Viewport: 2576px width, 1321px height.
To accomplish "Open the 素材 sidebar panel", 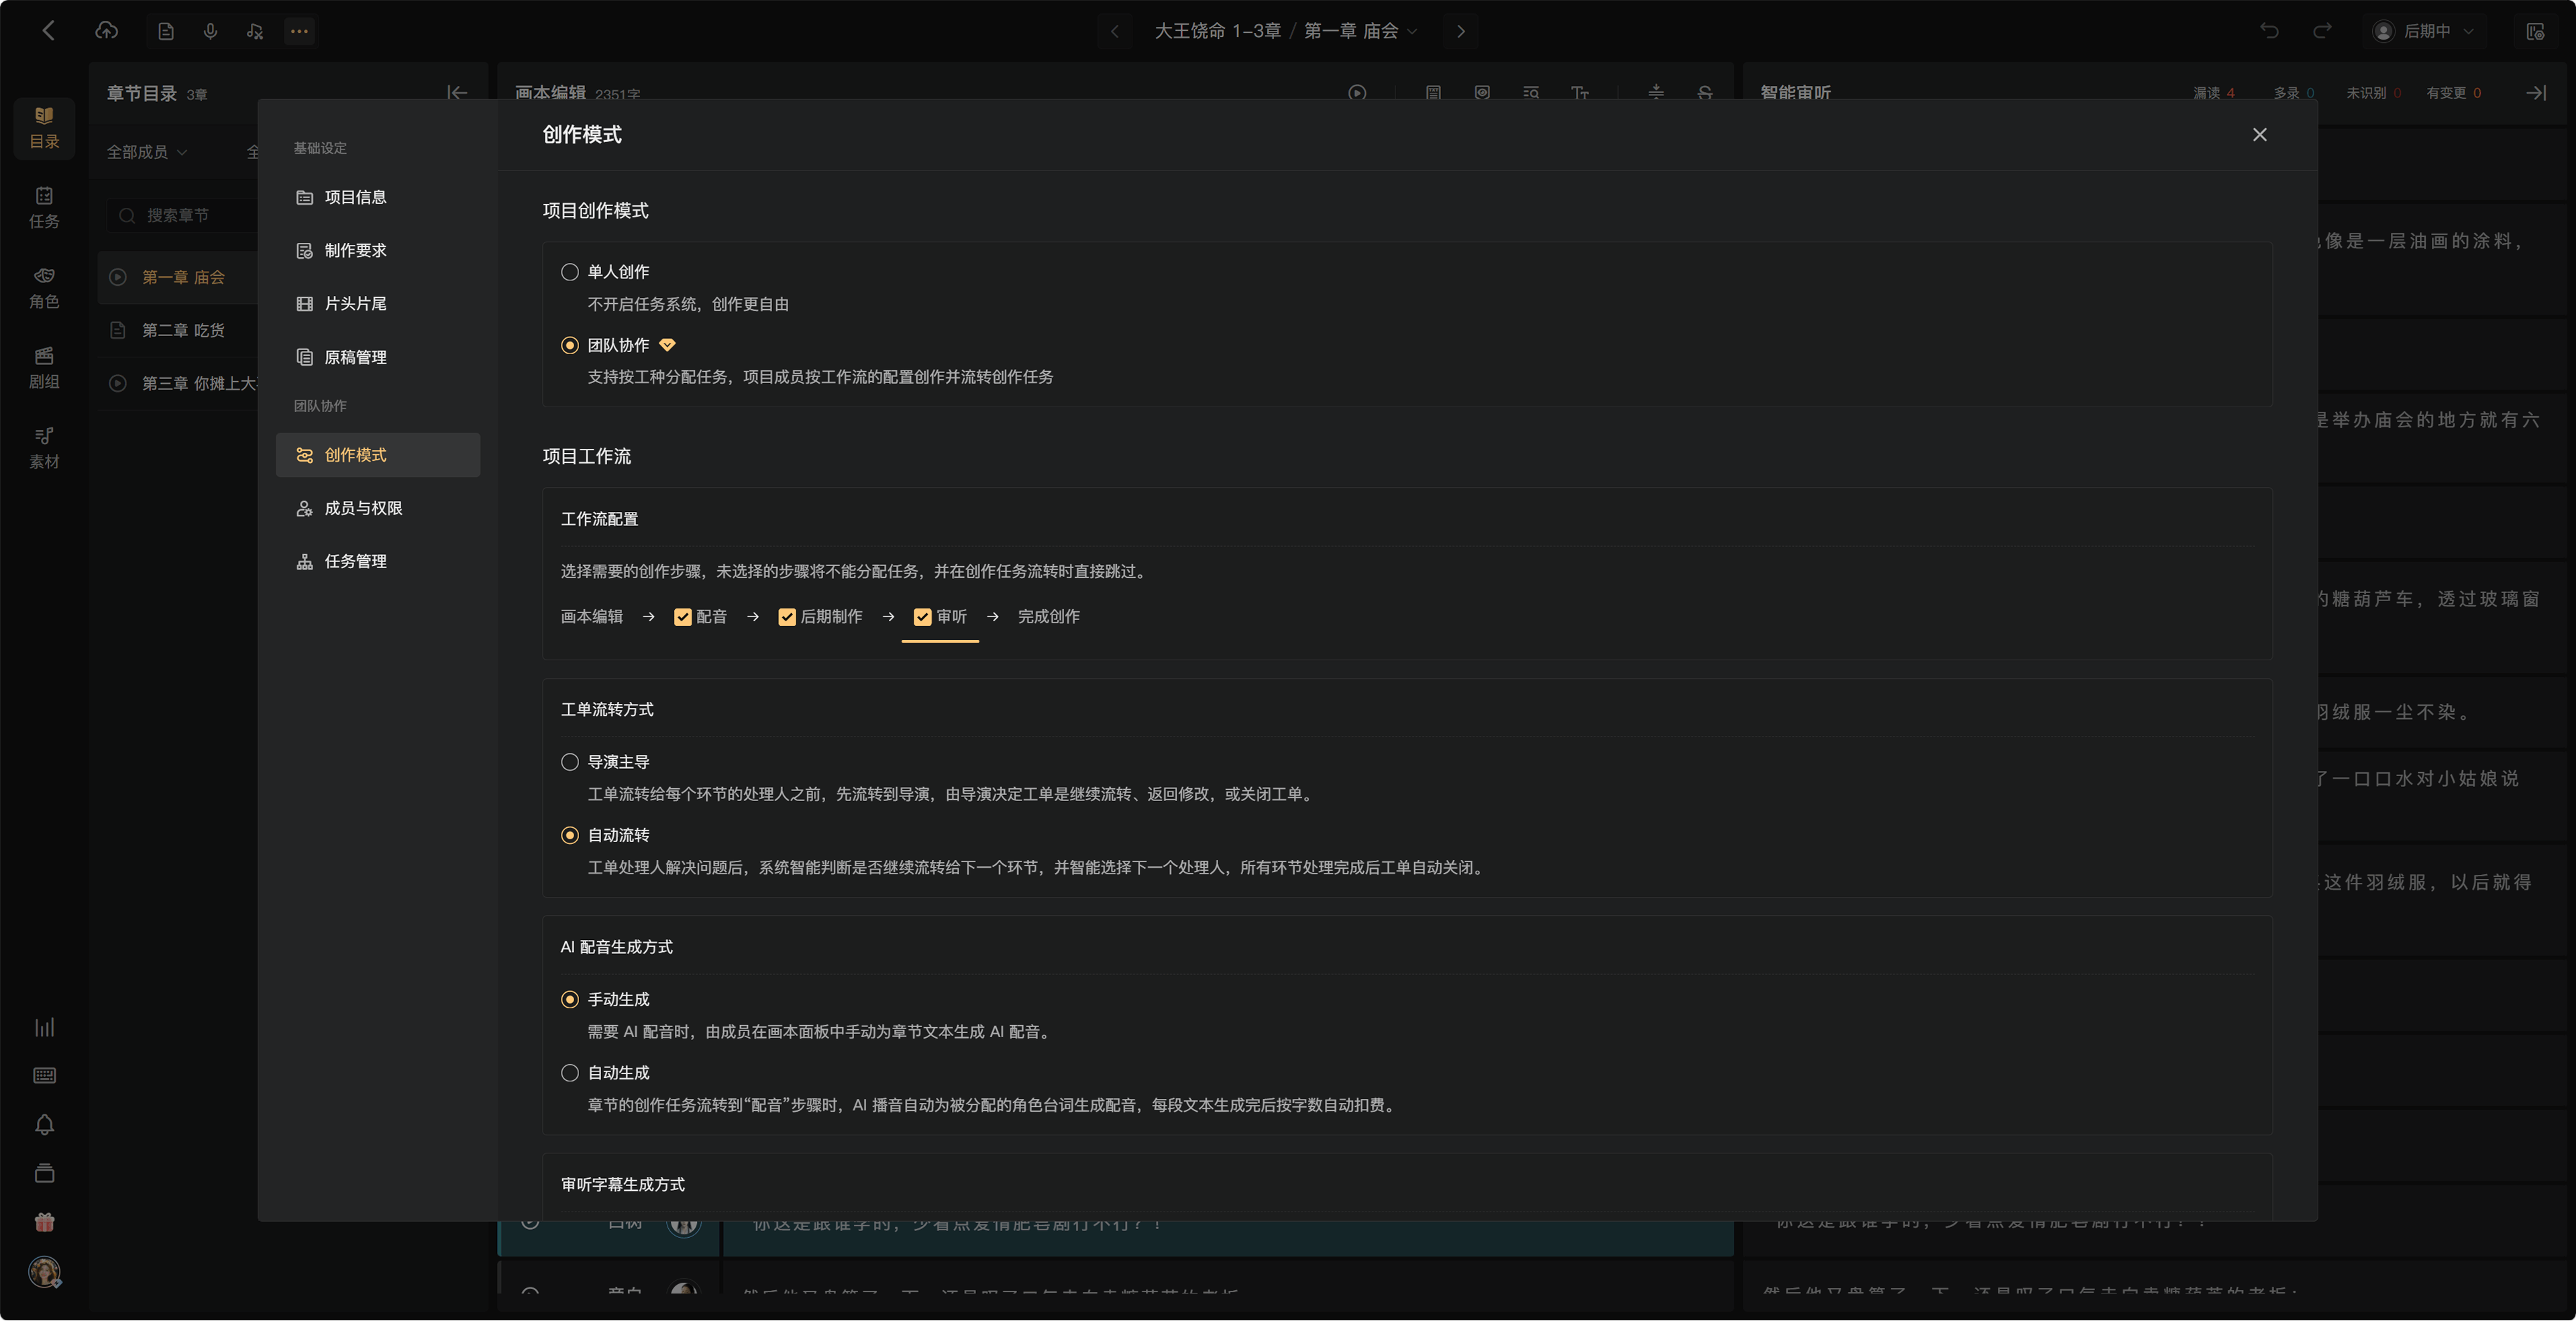I will (44, 448).
